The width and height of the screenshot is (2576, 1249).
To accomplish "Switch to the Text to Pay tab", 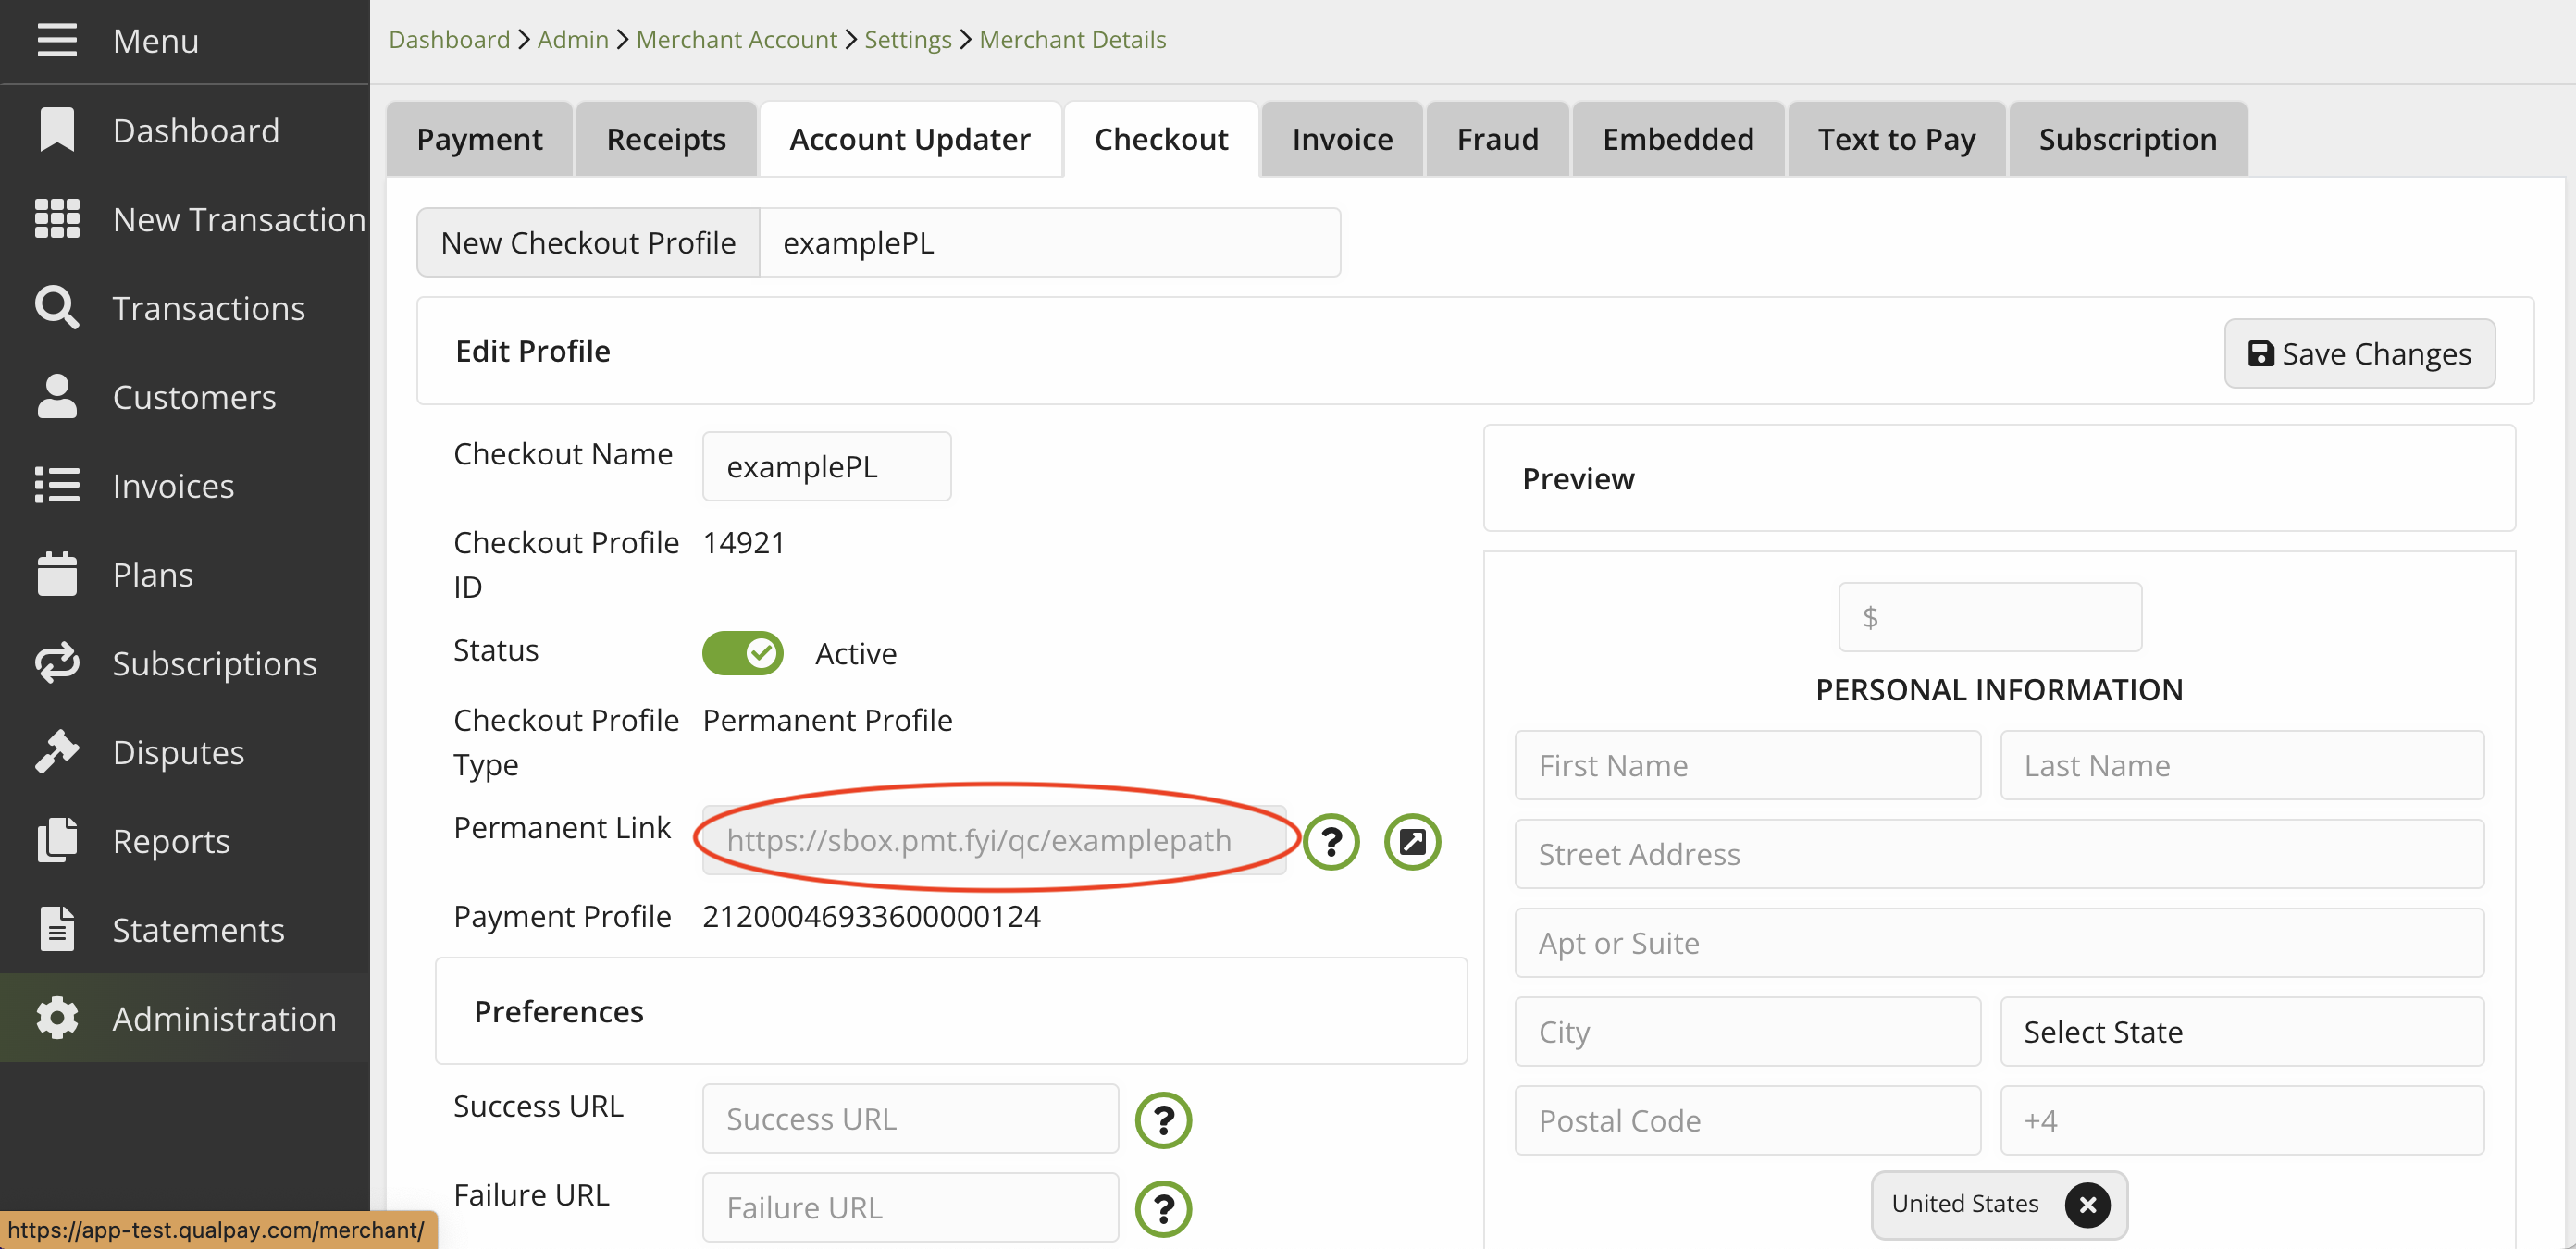I will (1896, 139).
